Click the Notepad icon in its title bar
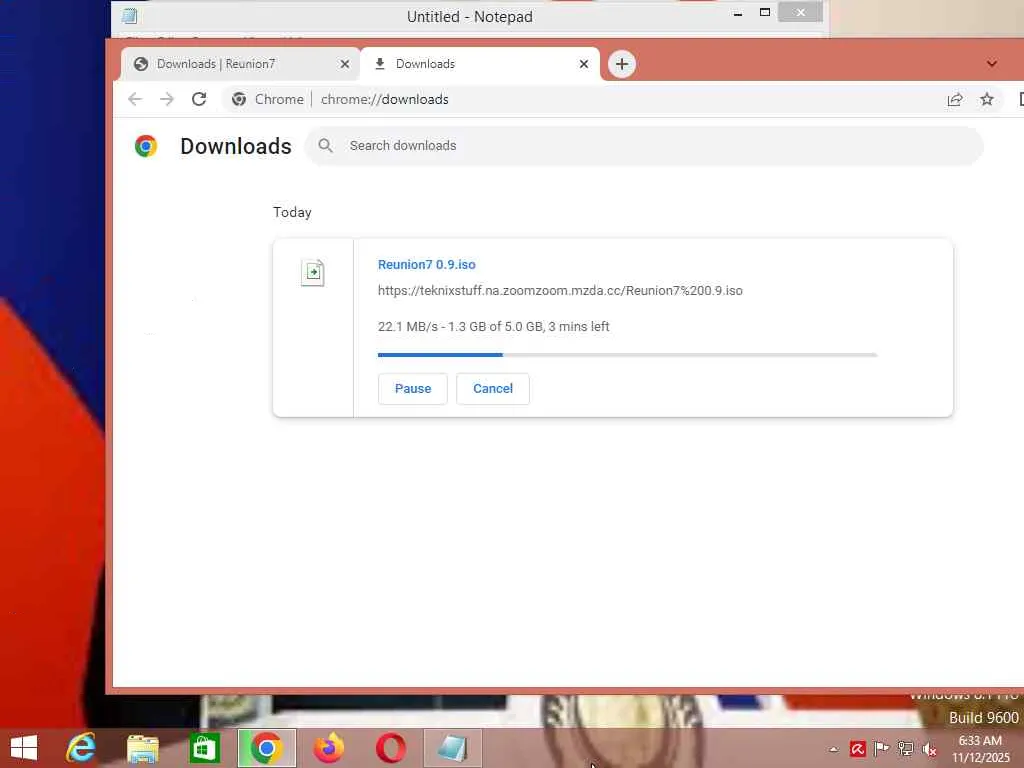The image size is (1024, 768). (x=129, y=16)
